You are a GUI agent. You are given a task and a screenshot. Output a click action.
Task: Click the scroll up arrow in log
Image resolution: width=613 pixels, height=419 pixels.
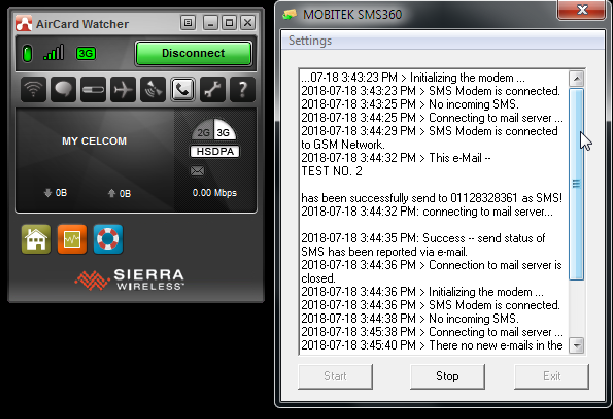tap(576, 78)
